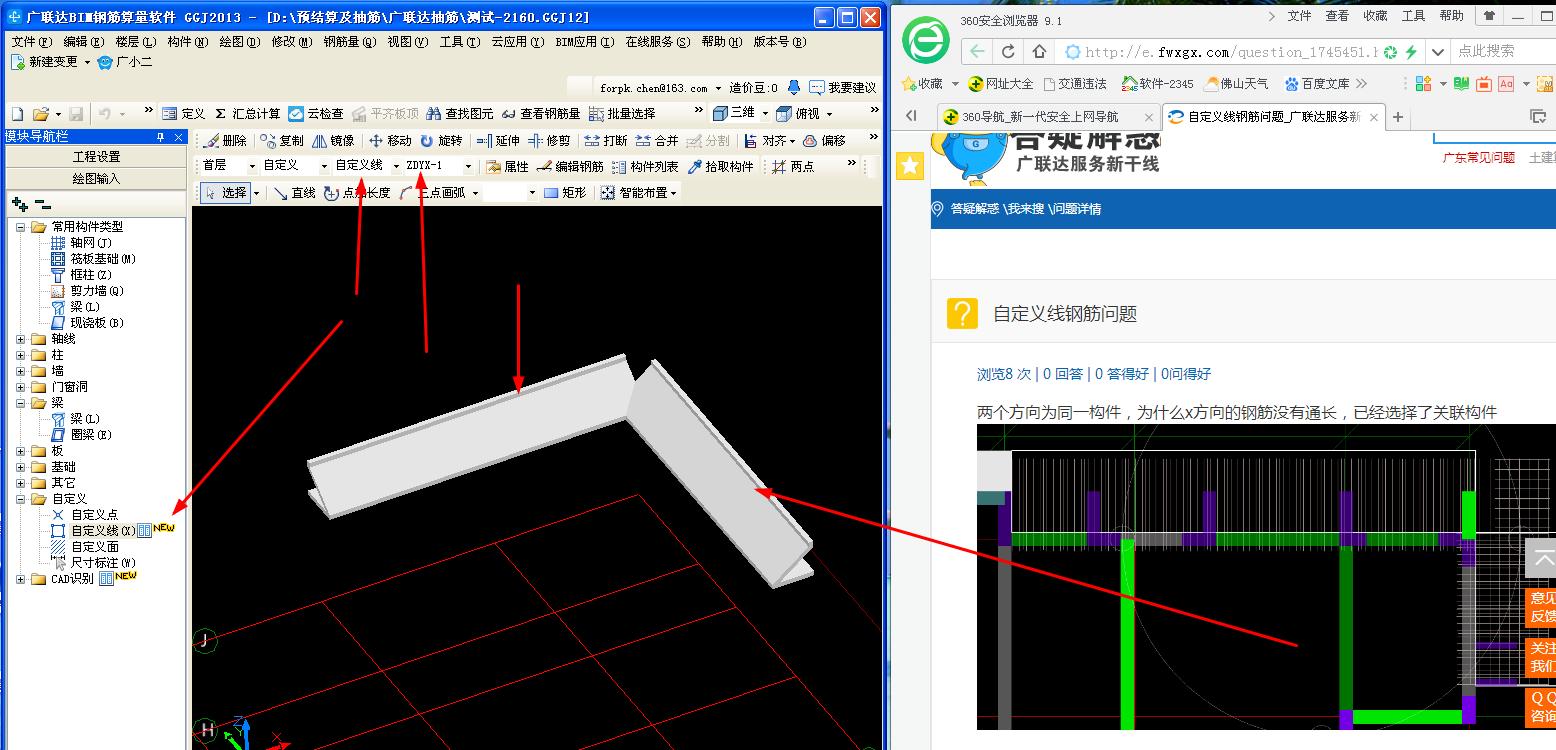Switch to the 360导航 browser tab
Viewport: 1556px width, 750px height.
coord(1048,117)
